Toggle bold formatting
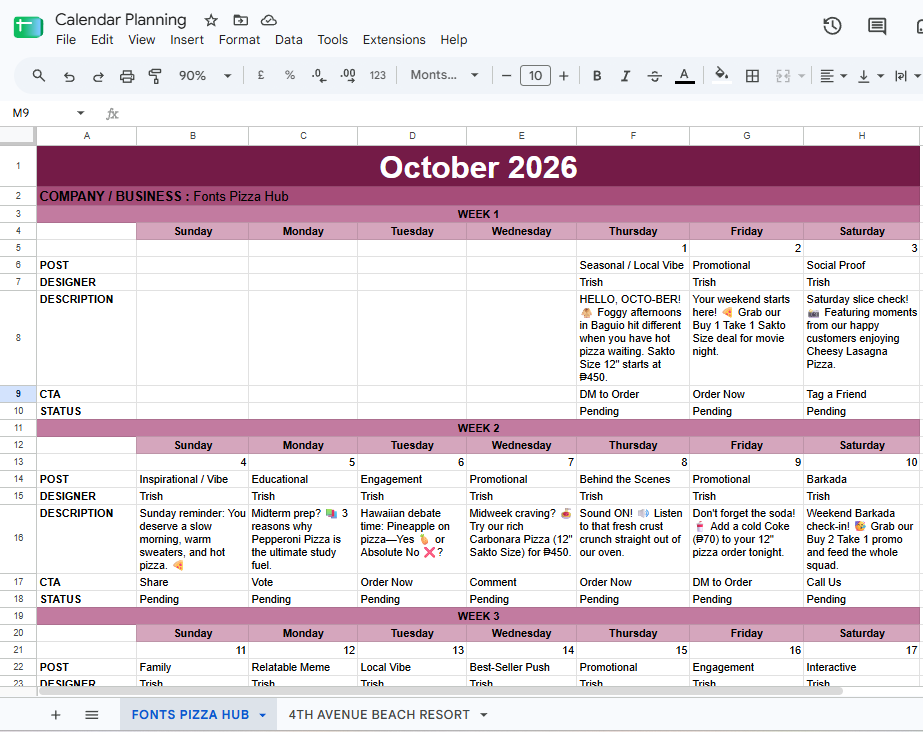The width and height of the screenshot is (923, 732). [597, 76]
